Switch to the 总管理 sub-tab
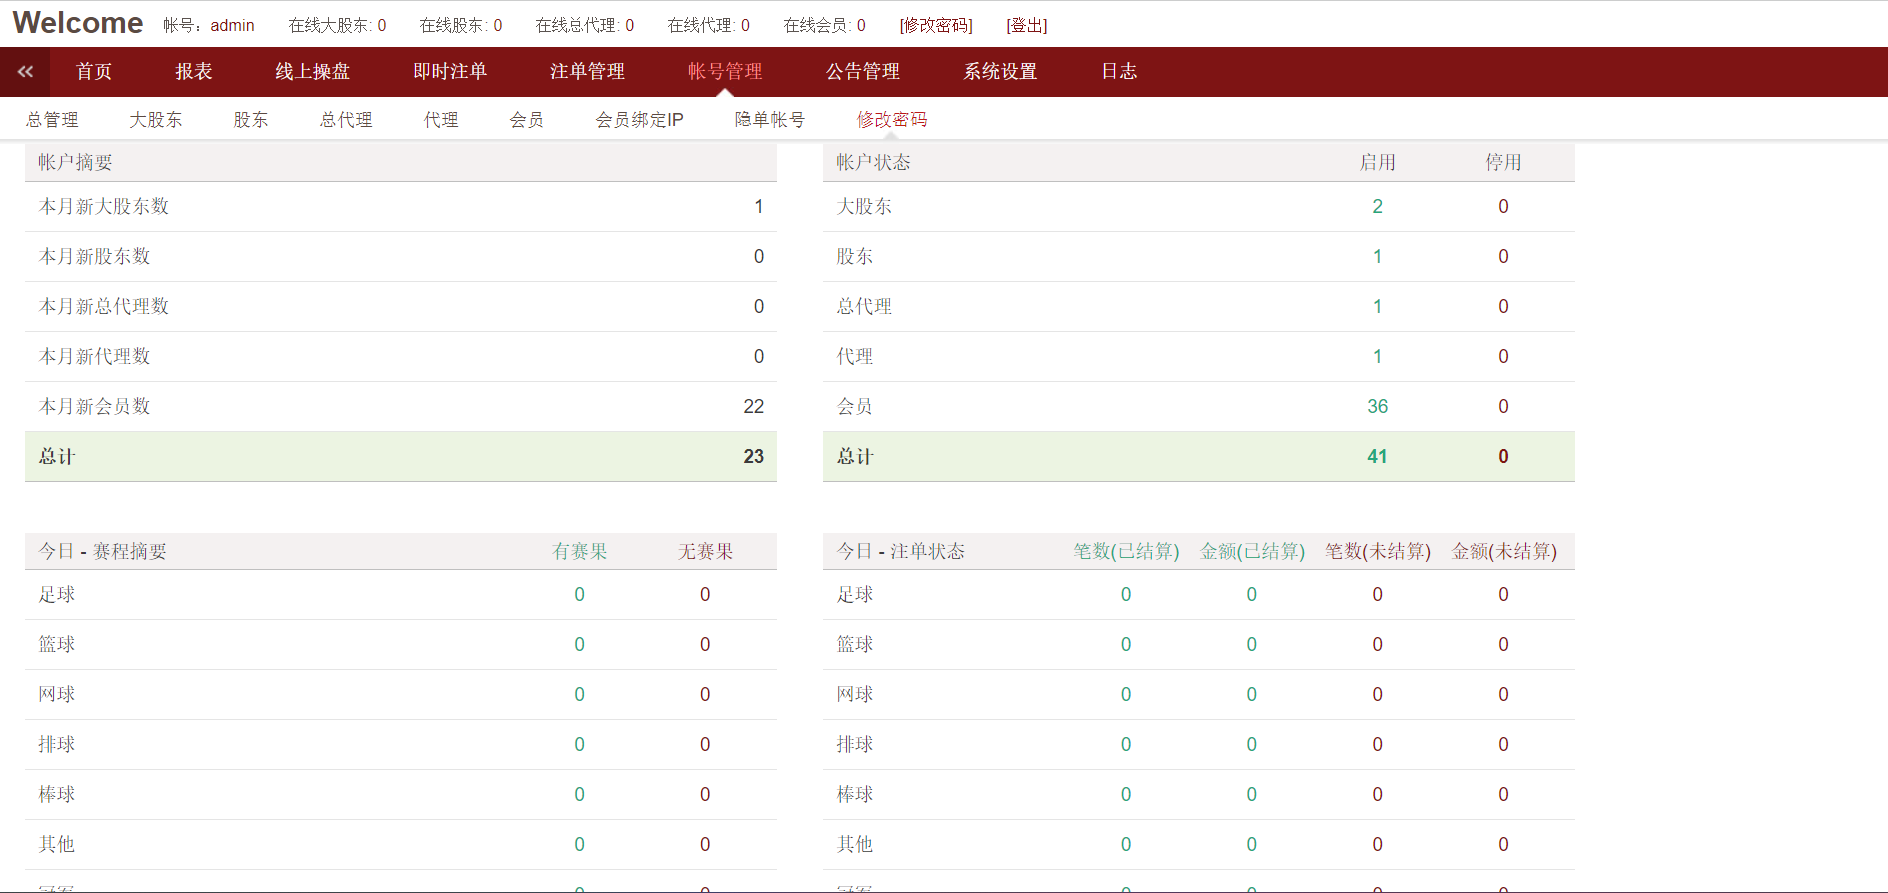 (52, 120)
